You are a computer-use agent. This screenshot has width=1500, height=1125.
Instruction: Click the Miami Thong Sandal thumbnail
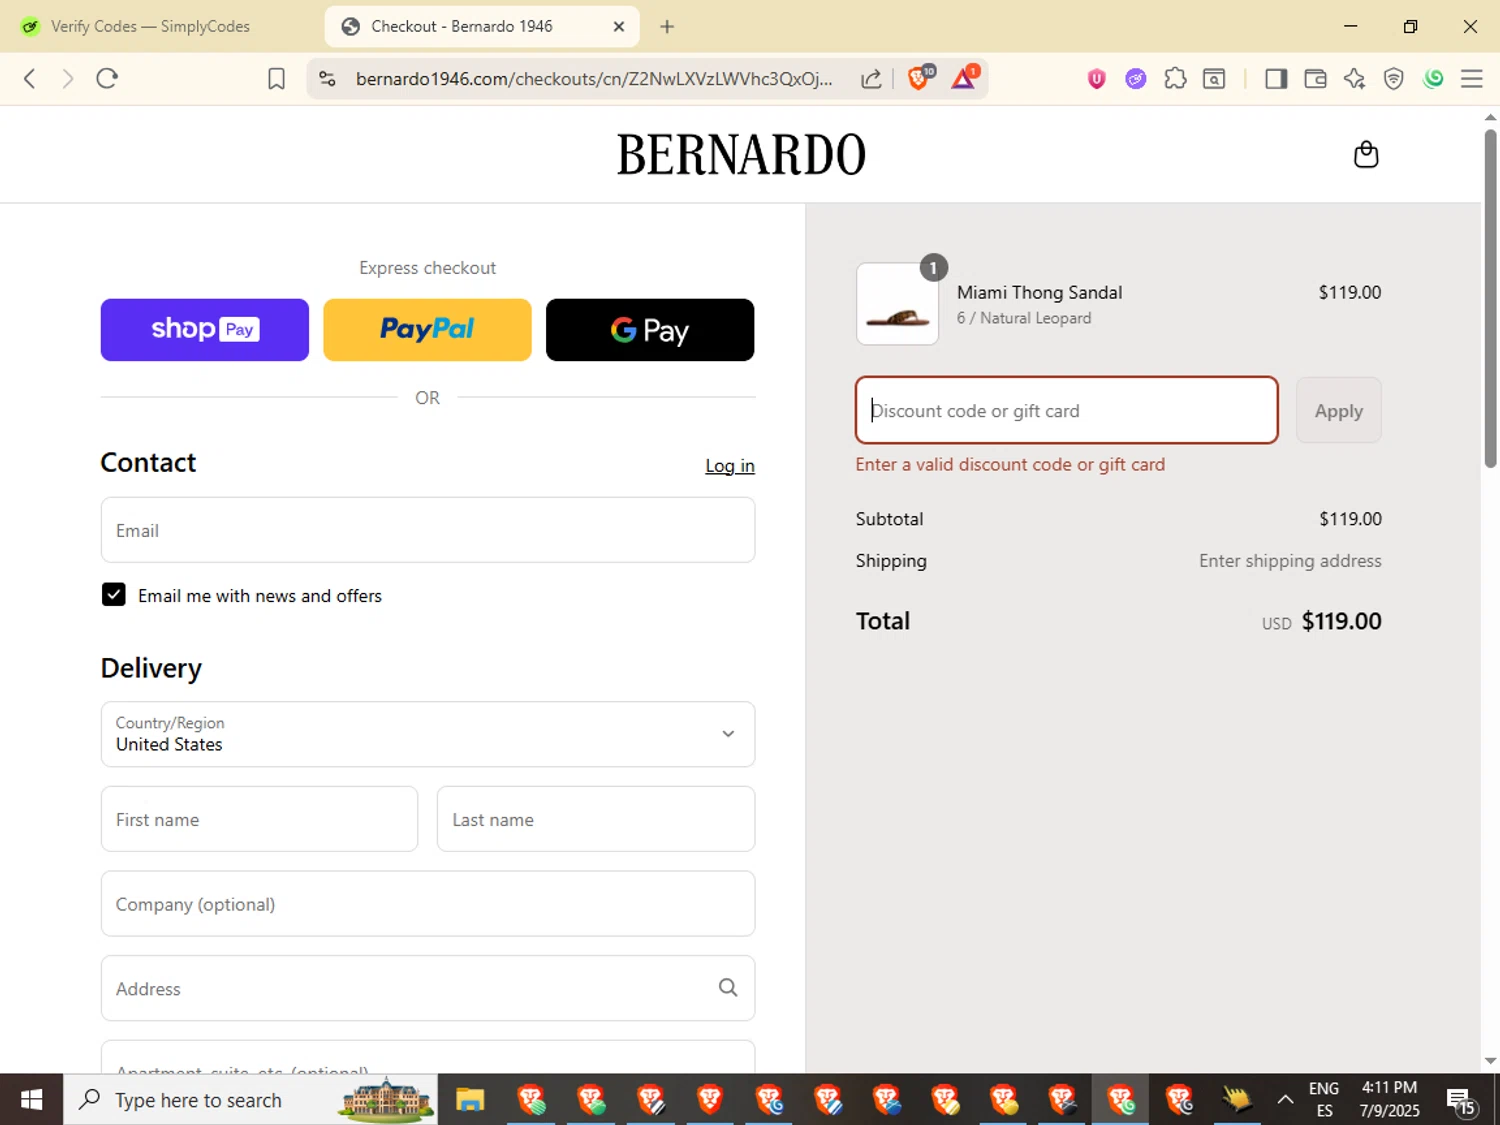897,304
